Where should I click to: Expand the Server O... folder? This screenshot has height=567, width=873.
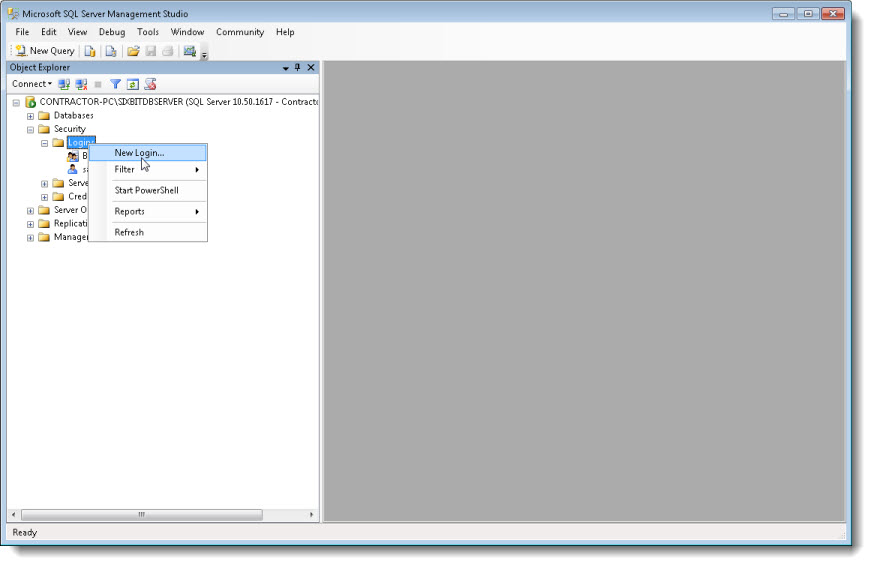[x=31, y=211]
